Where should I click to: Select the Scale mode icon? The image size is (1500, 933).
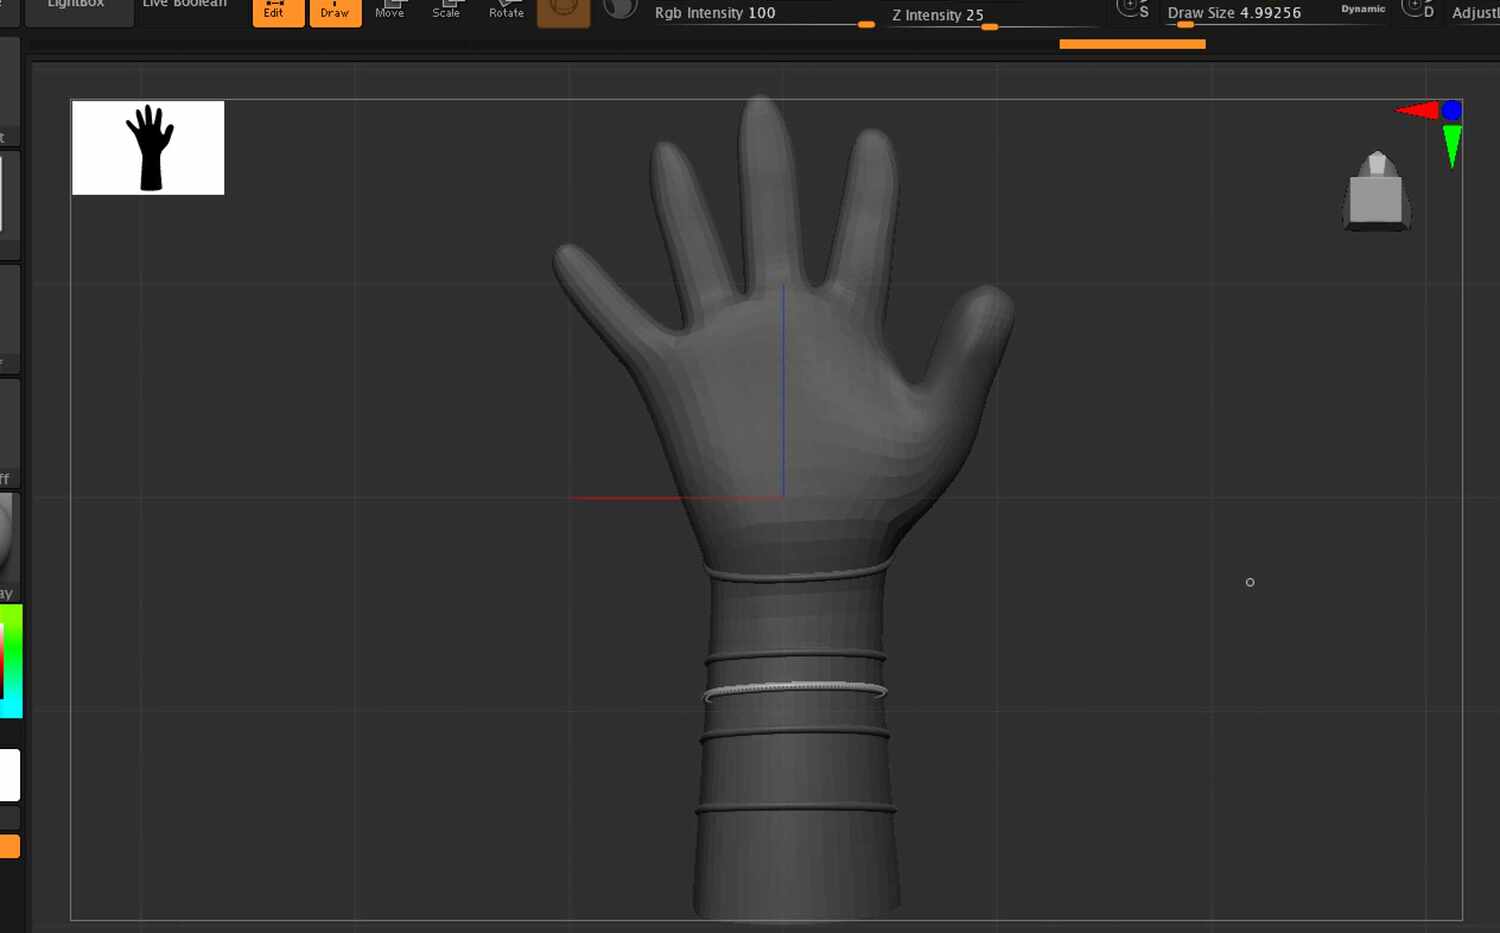pyautogui.click(x=447, y=10)
